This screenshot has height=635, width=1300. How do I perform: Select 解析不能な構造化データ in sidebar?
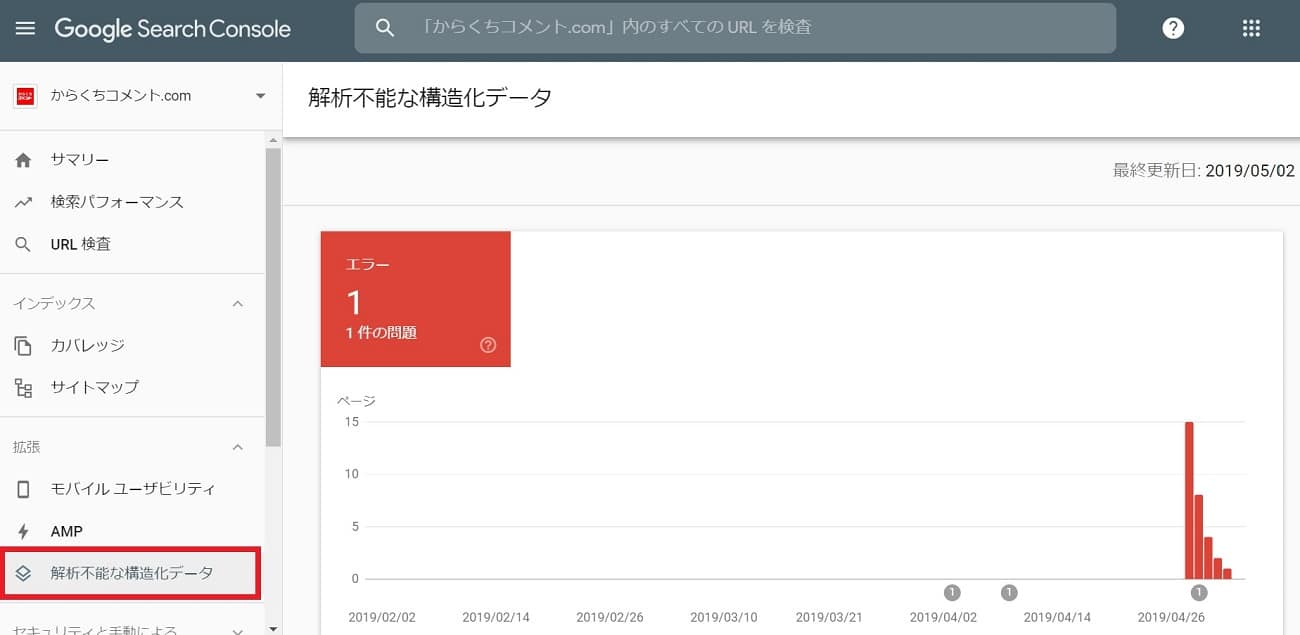(x=131, y=573)
